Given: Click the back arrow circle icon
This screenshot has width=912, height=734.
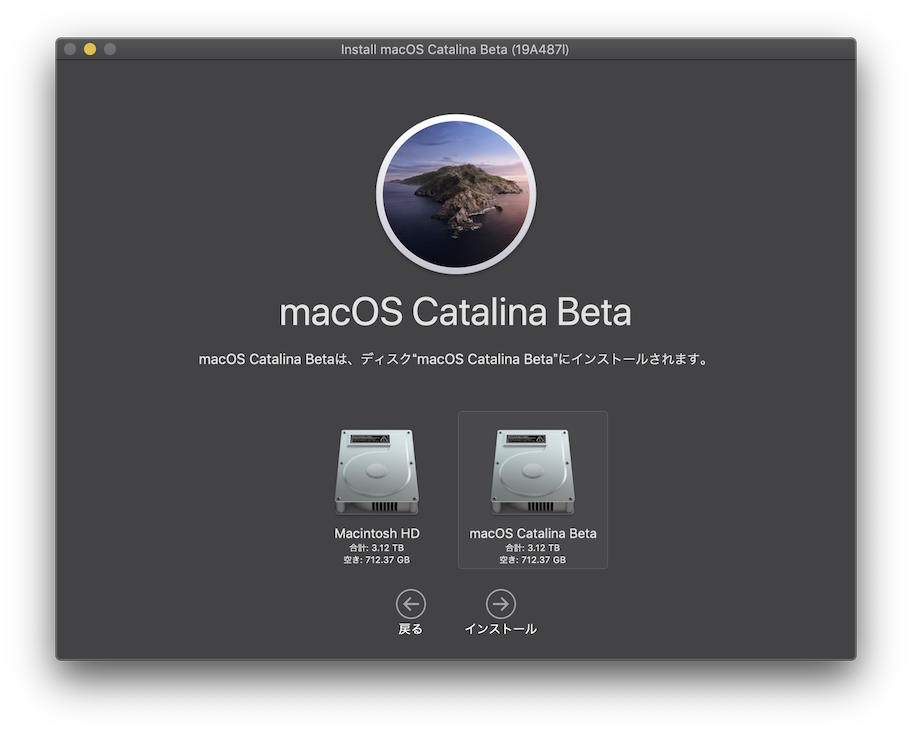Looking at the screenshot, I should (x=411, y=604).
